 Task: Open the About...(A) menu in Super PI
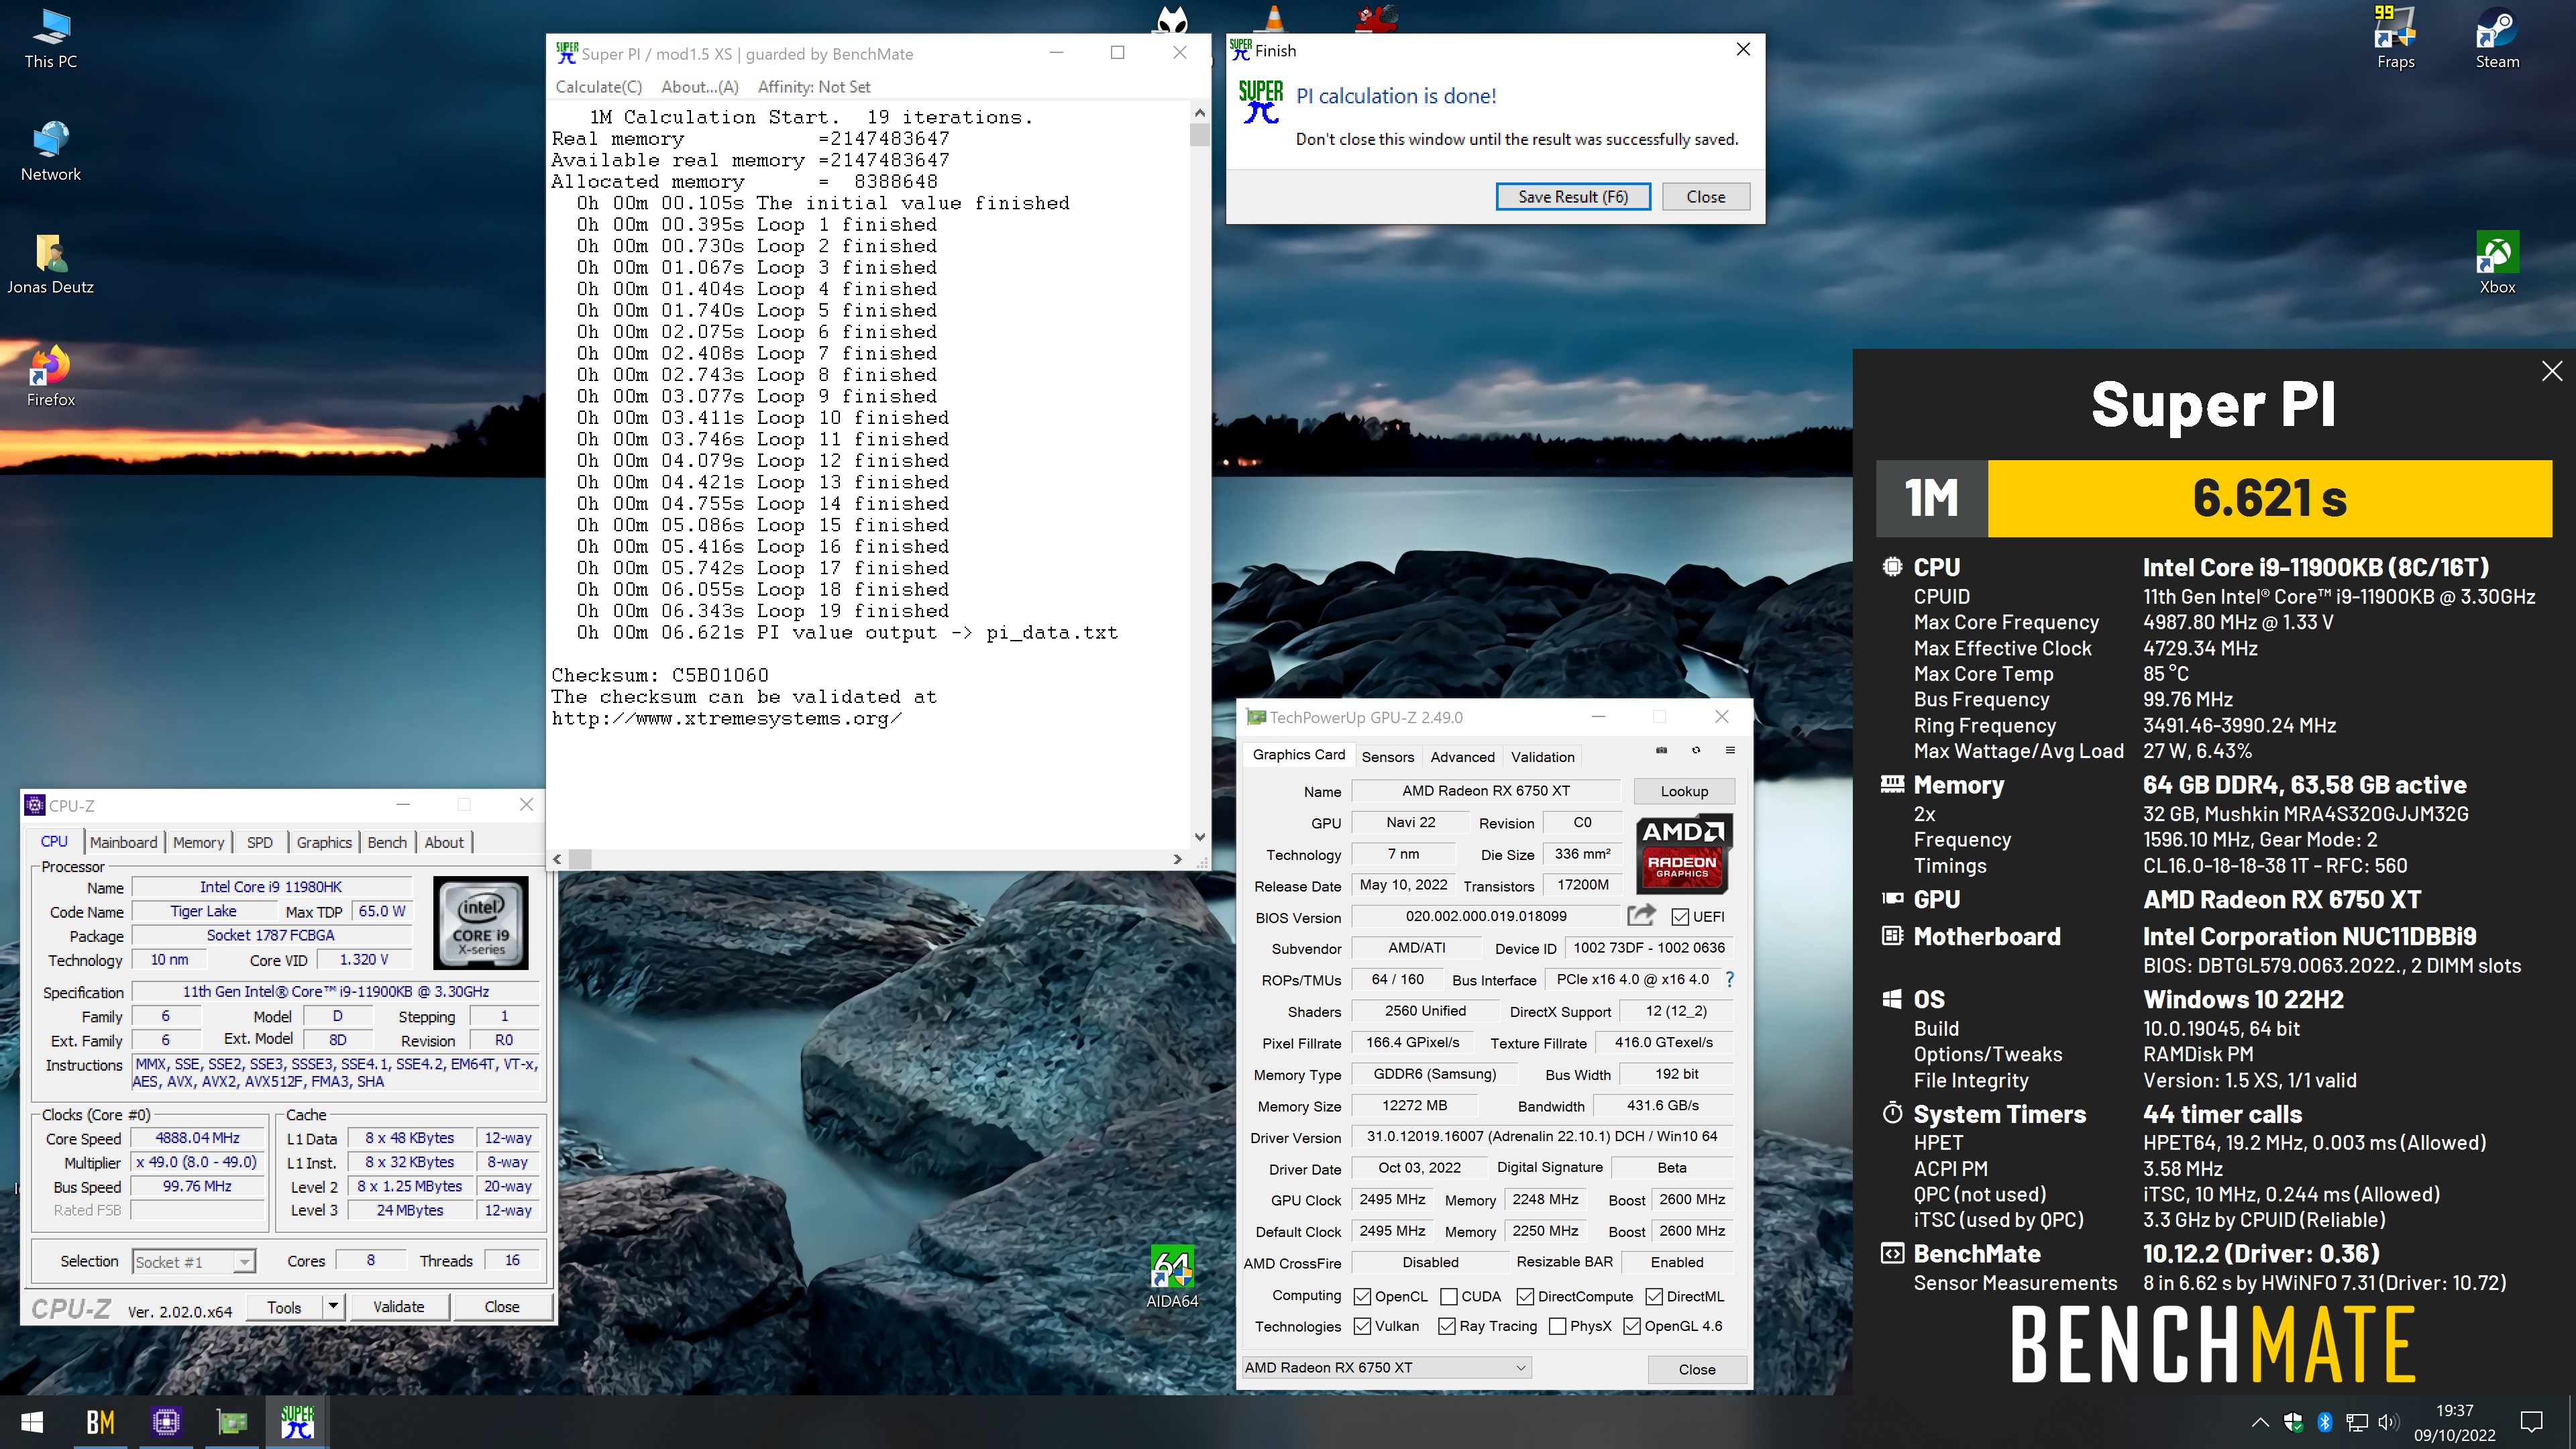[x=699, y=87]
